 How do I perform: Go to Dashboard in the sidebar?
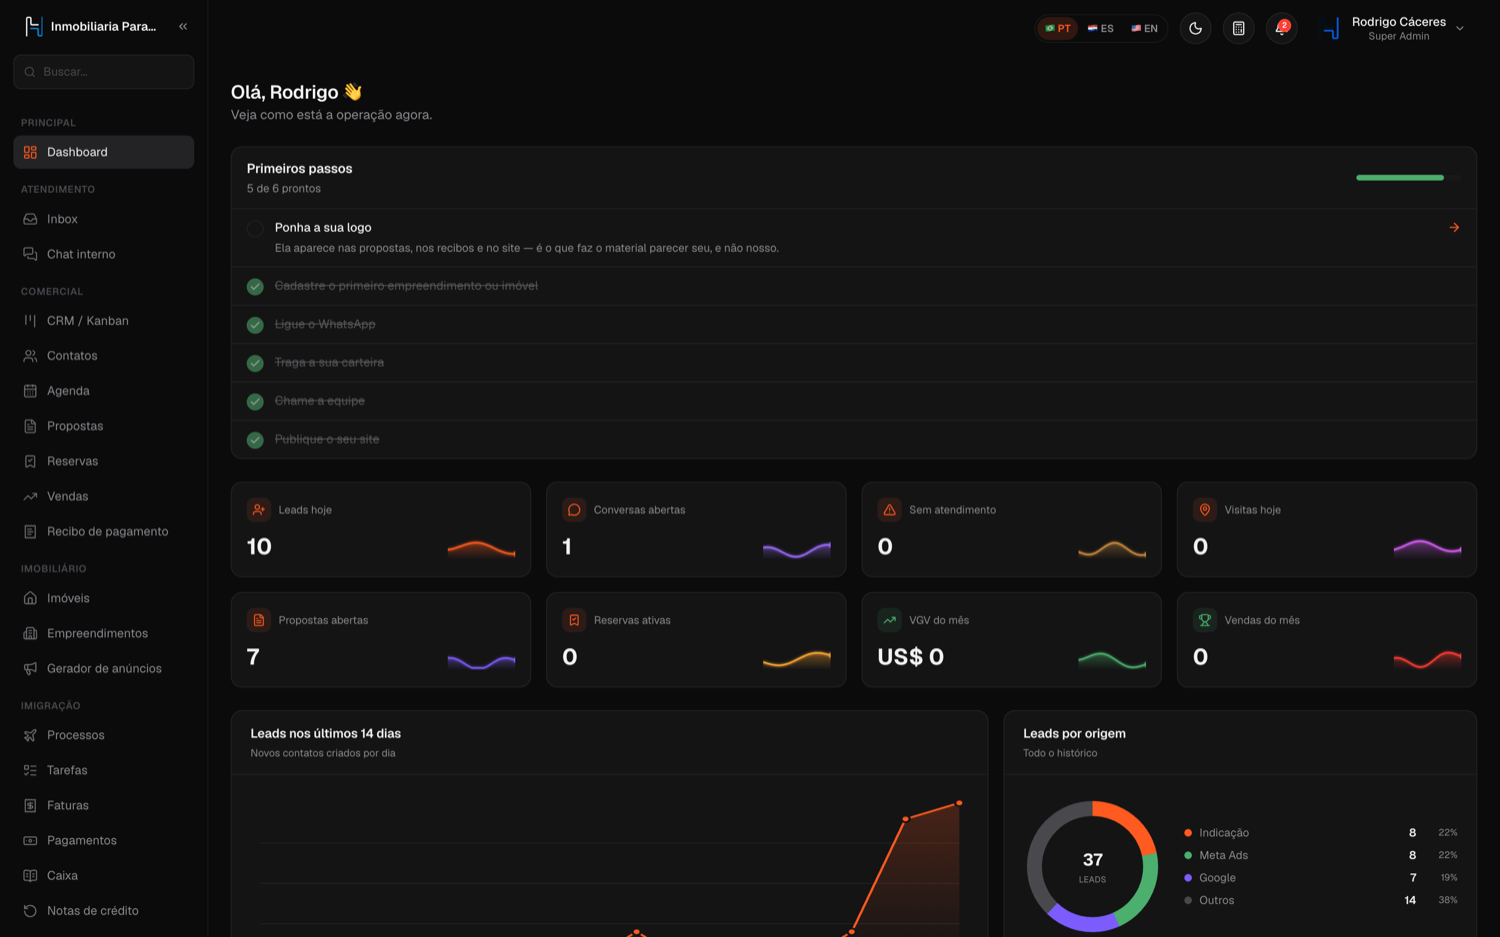(104, 152)
